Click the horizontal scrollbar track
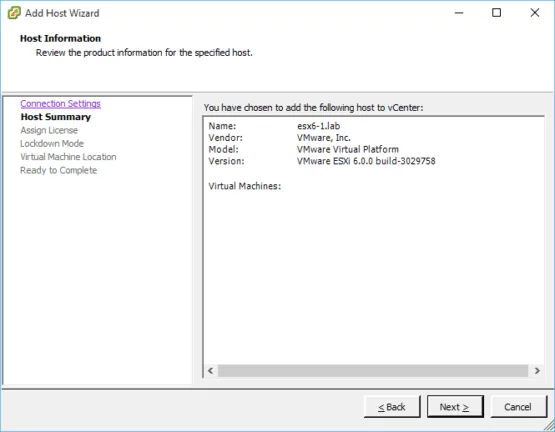Viewport: 555px width, 432px height. [x=373, y=370]
